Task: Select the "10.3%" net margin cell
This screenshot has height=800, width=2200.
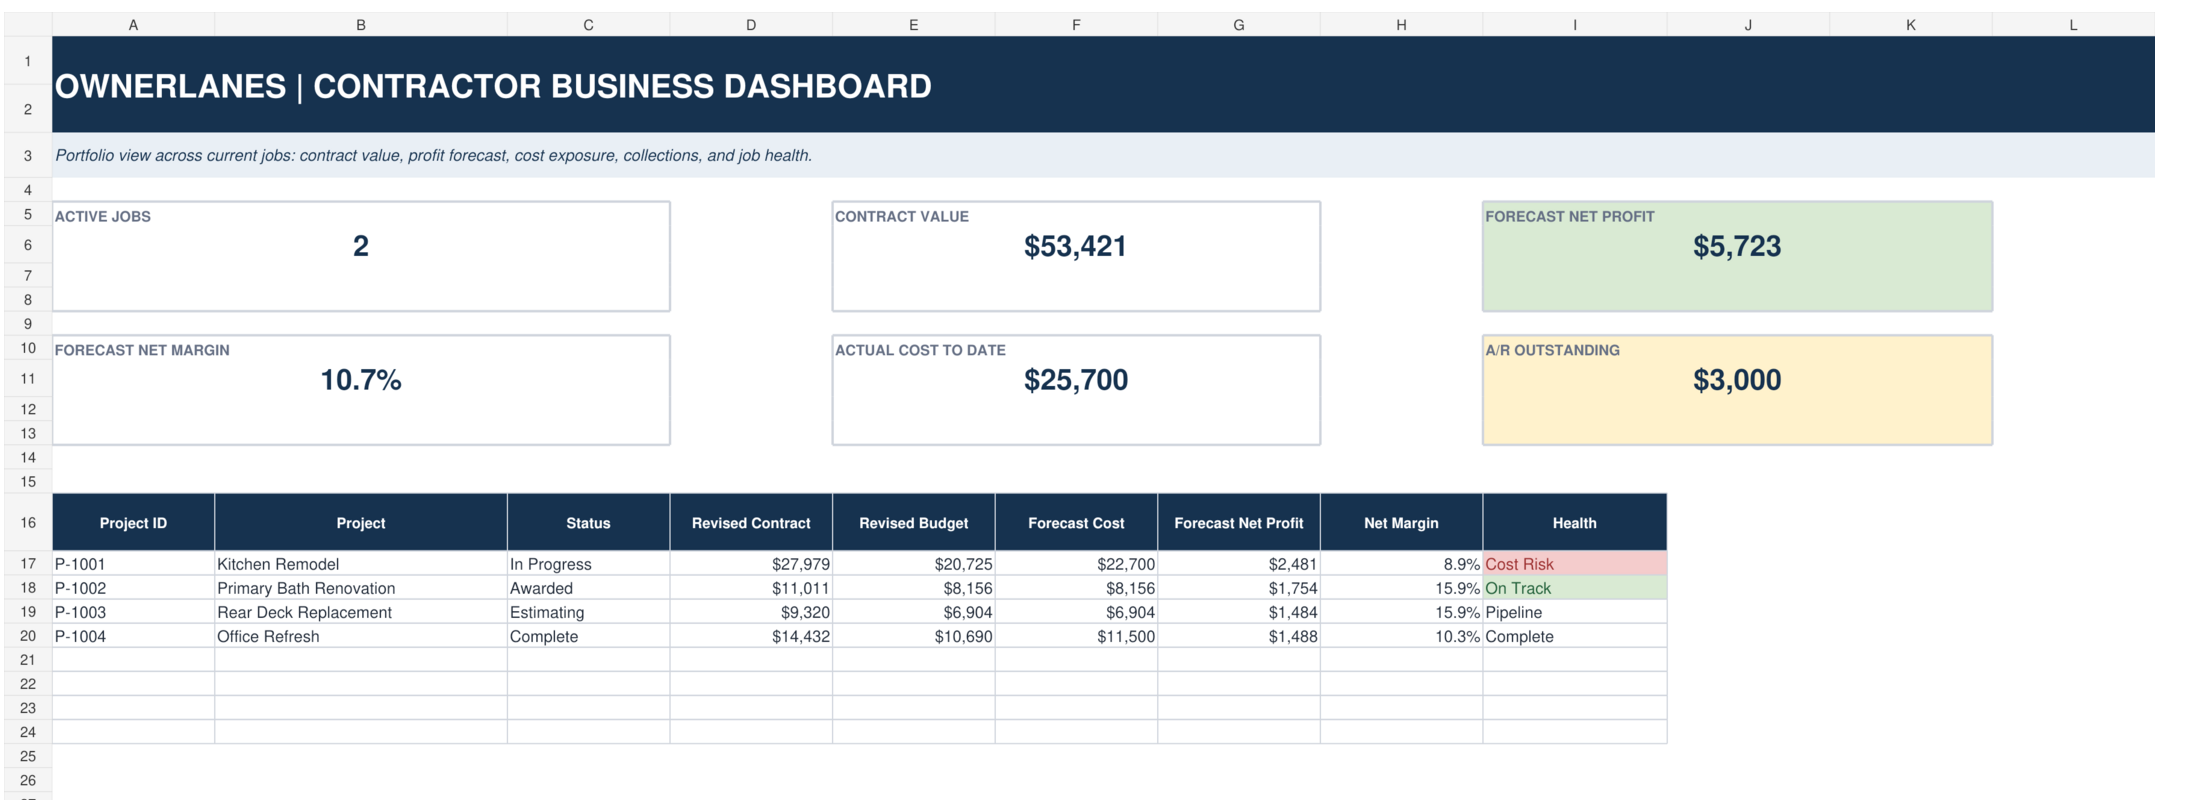Action: (1401, 636)
